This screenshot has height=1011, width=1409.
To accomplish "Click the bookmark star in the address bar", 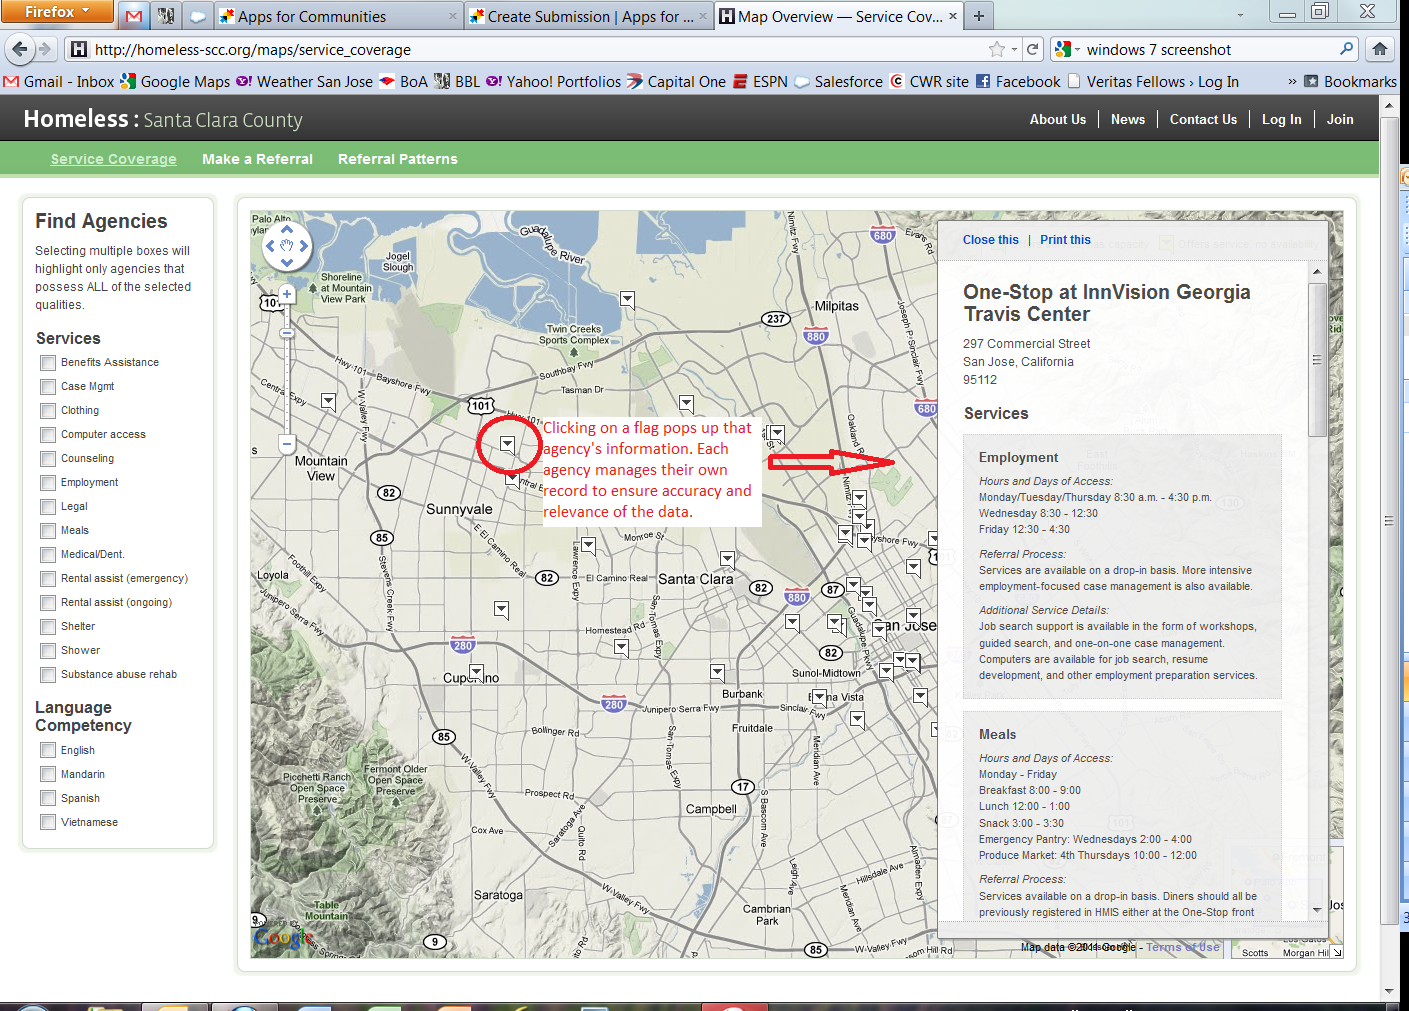I will click(997, 48).
